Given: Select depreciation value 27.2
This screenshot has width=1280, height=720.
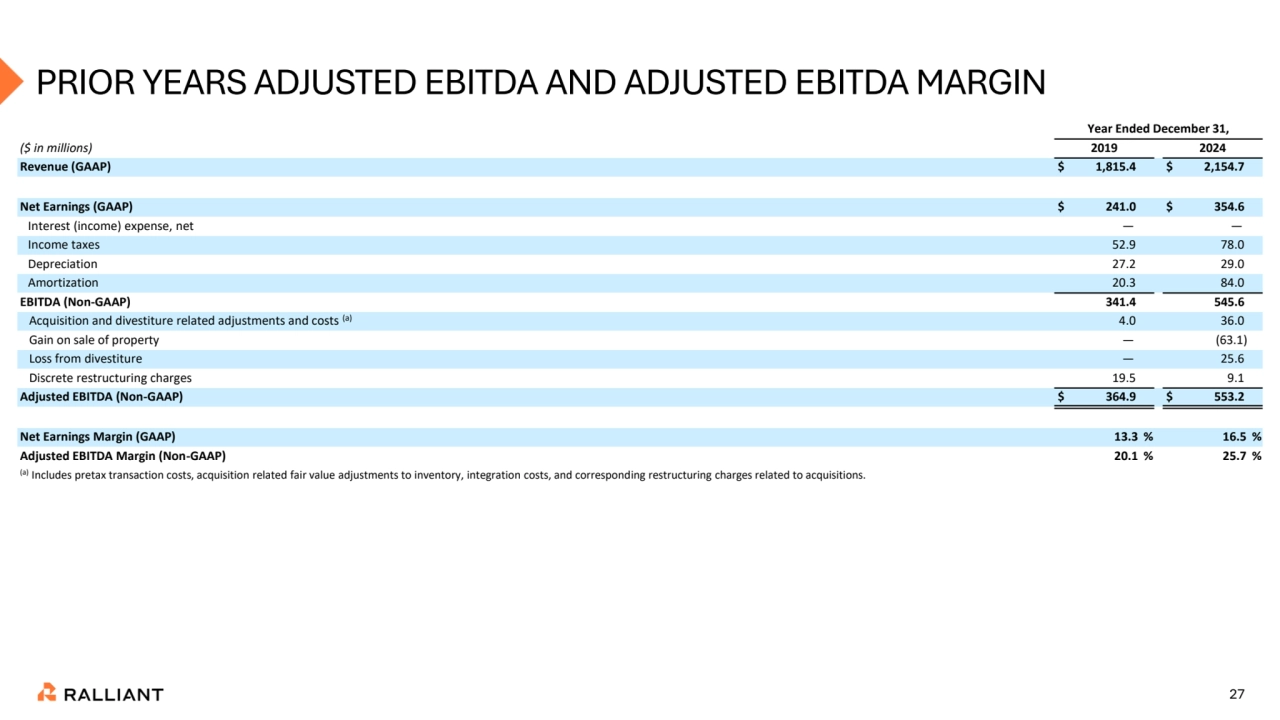Looking at the screenshot, I should 1124,264.
